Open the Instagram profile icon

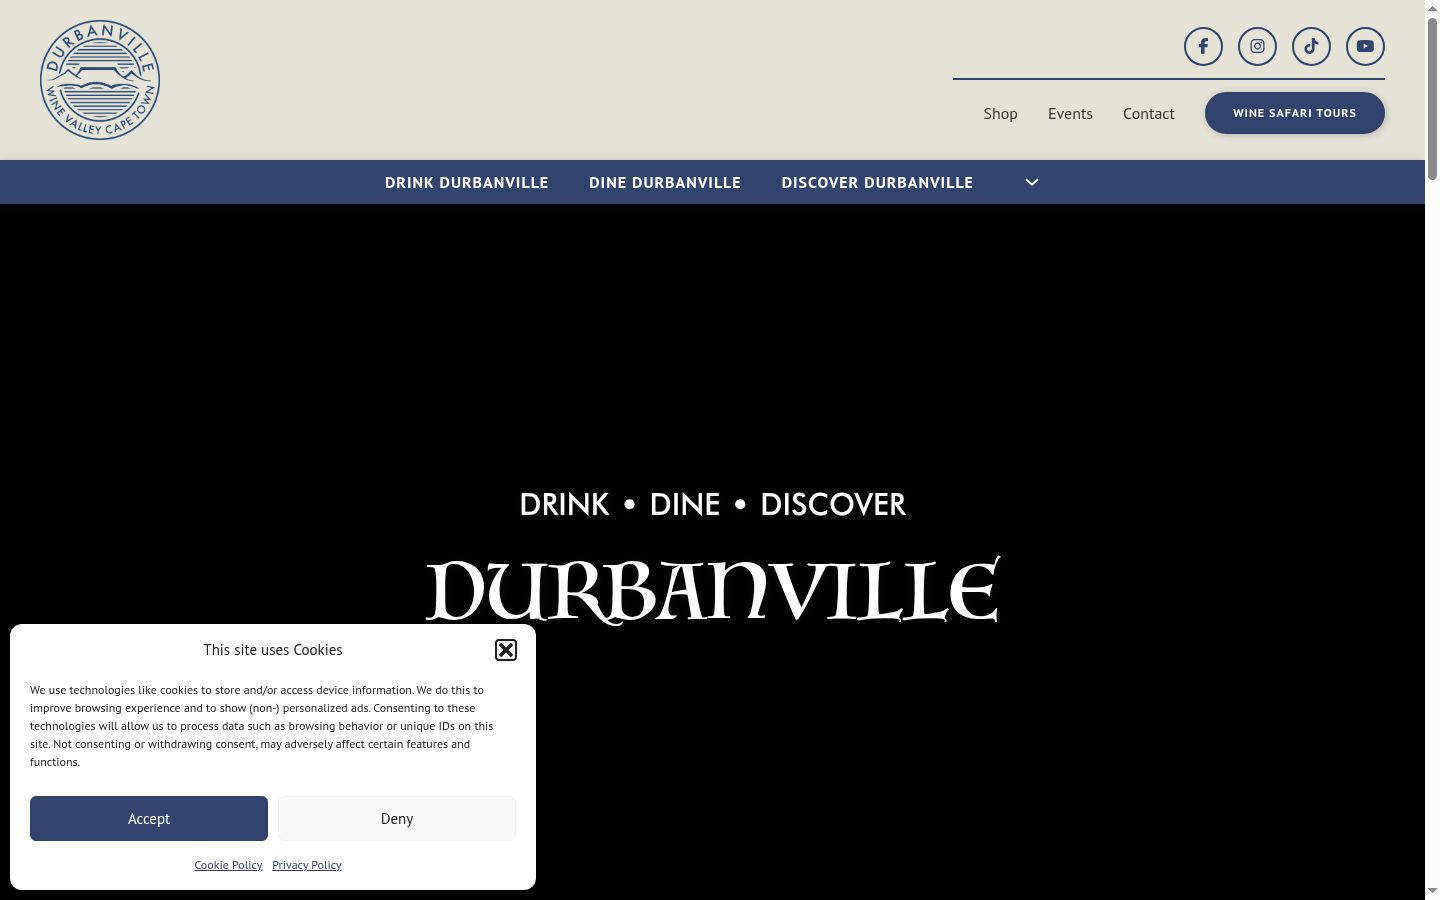(x=1257, y=46)
